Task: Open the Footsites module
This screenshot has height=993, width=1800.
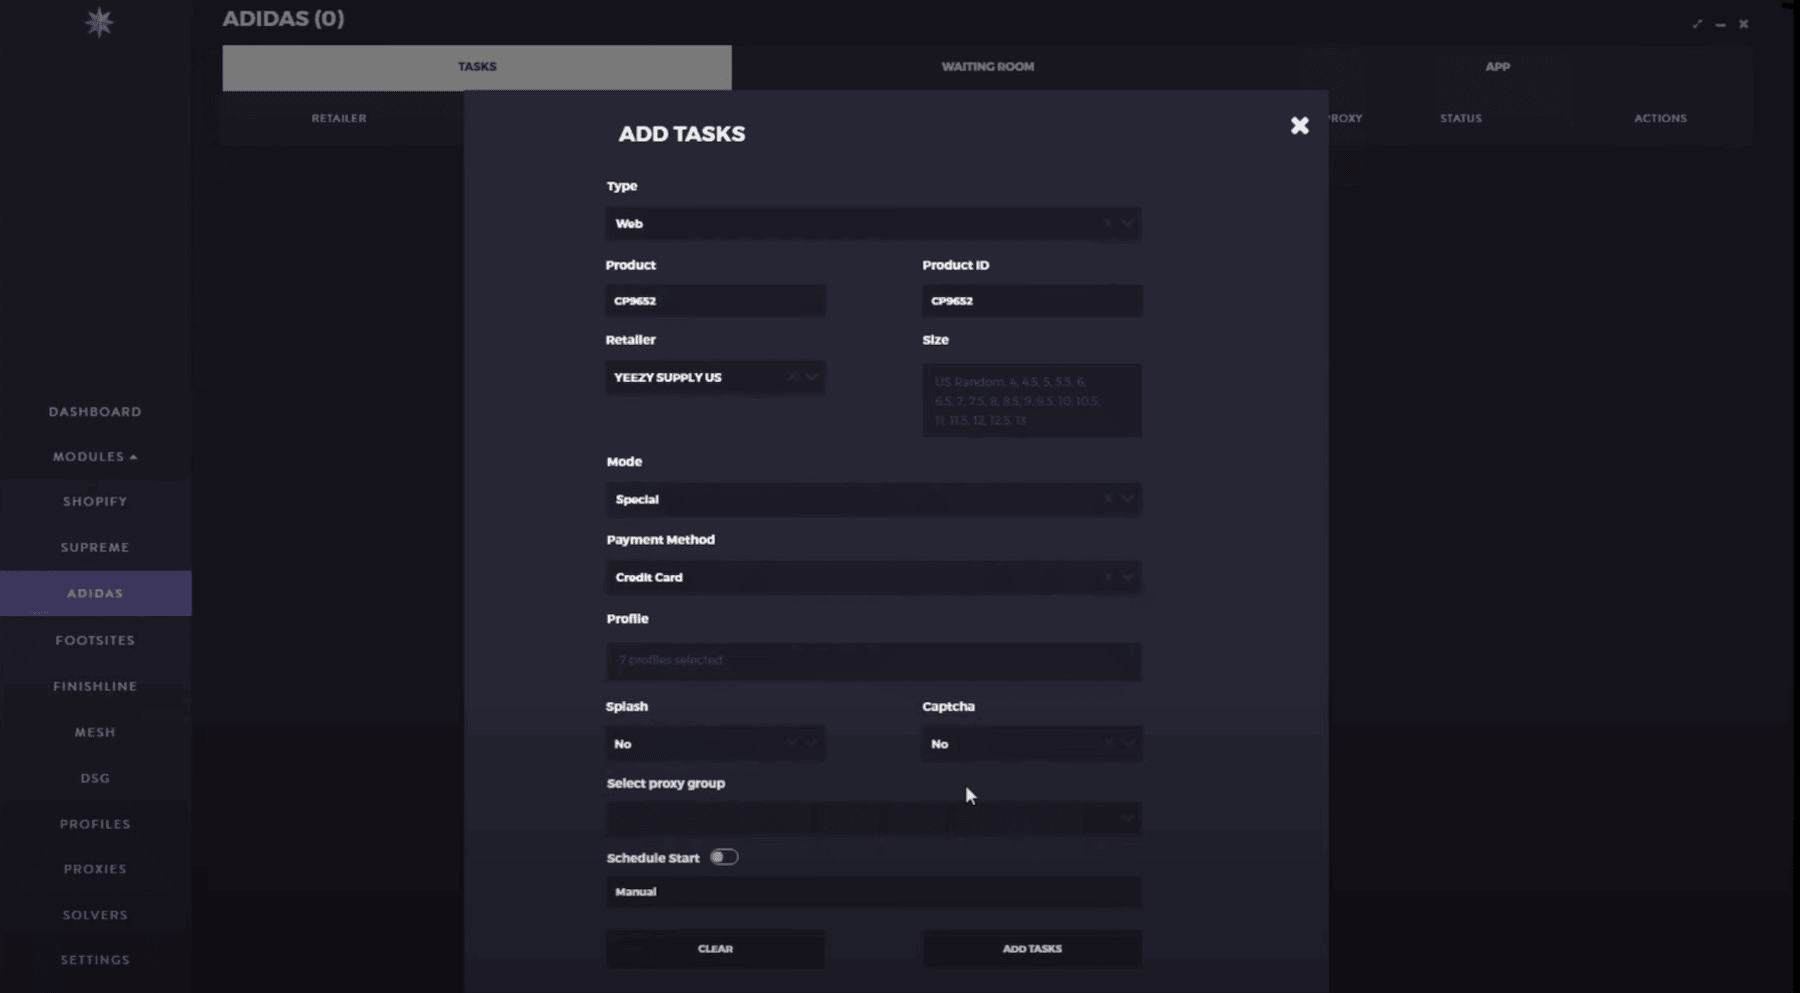Action: point(95,640)
